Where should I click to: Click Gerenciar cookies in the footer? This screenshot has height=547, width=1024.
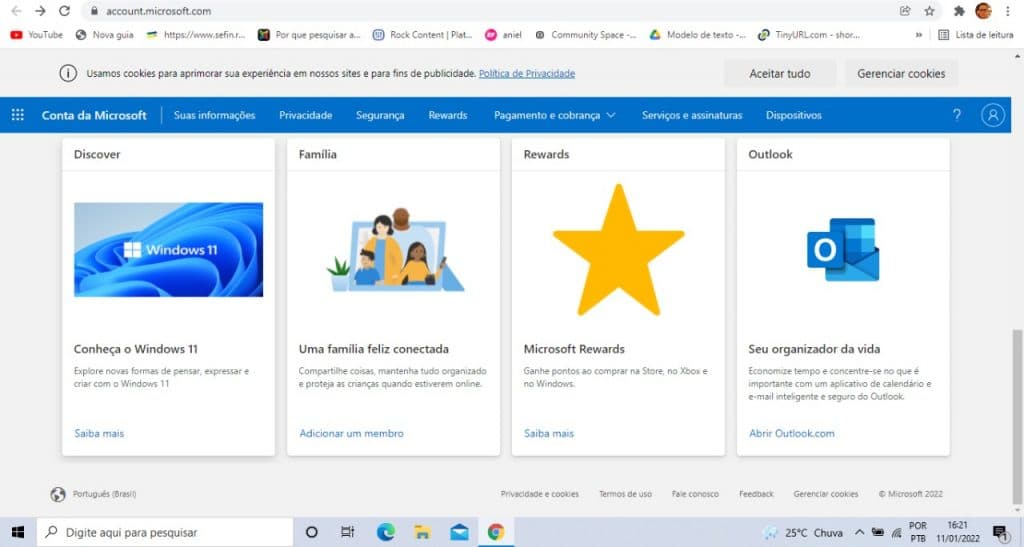(825, 494)
